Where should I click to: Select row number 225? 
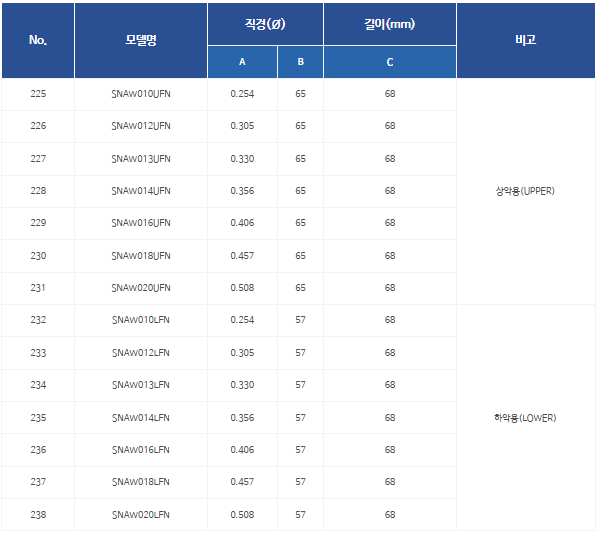(38, 94)
